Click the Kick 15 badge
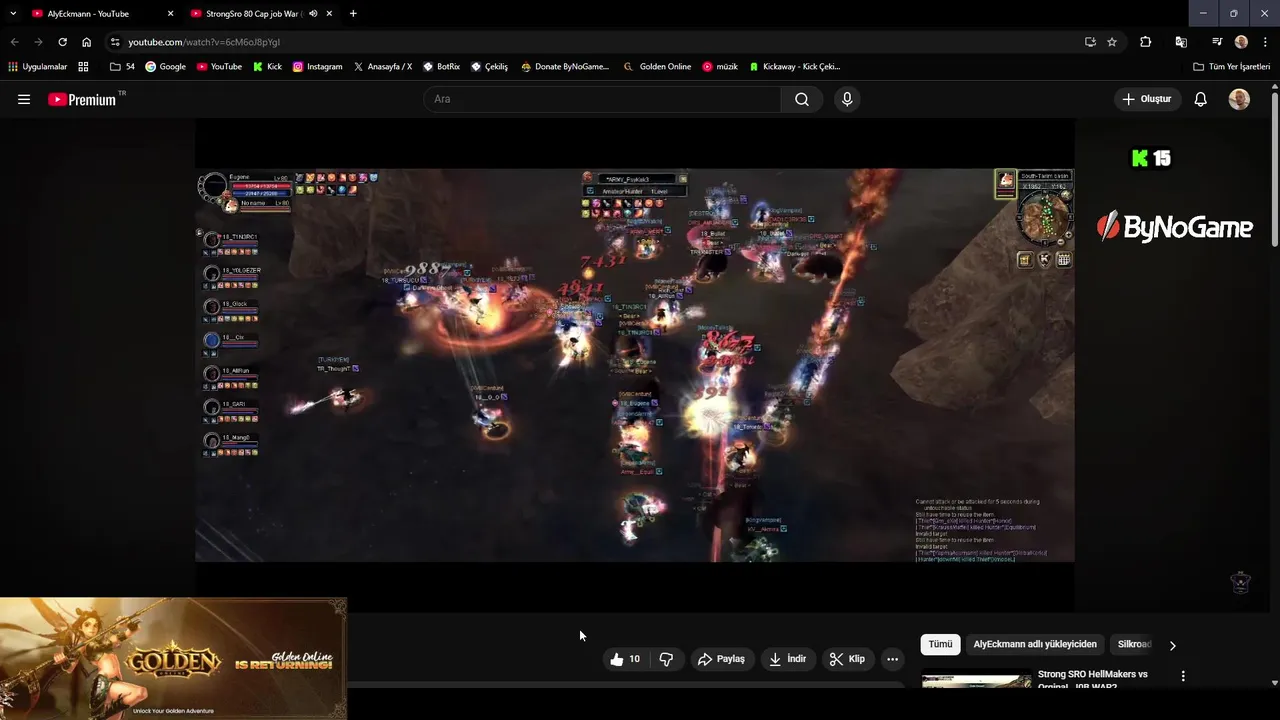 [x=1151, y=158]
